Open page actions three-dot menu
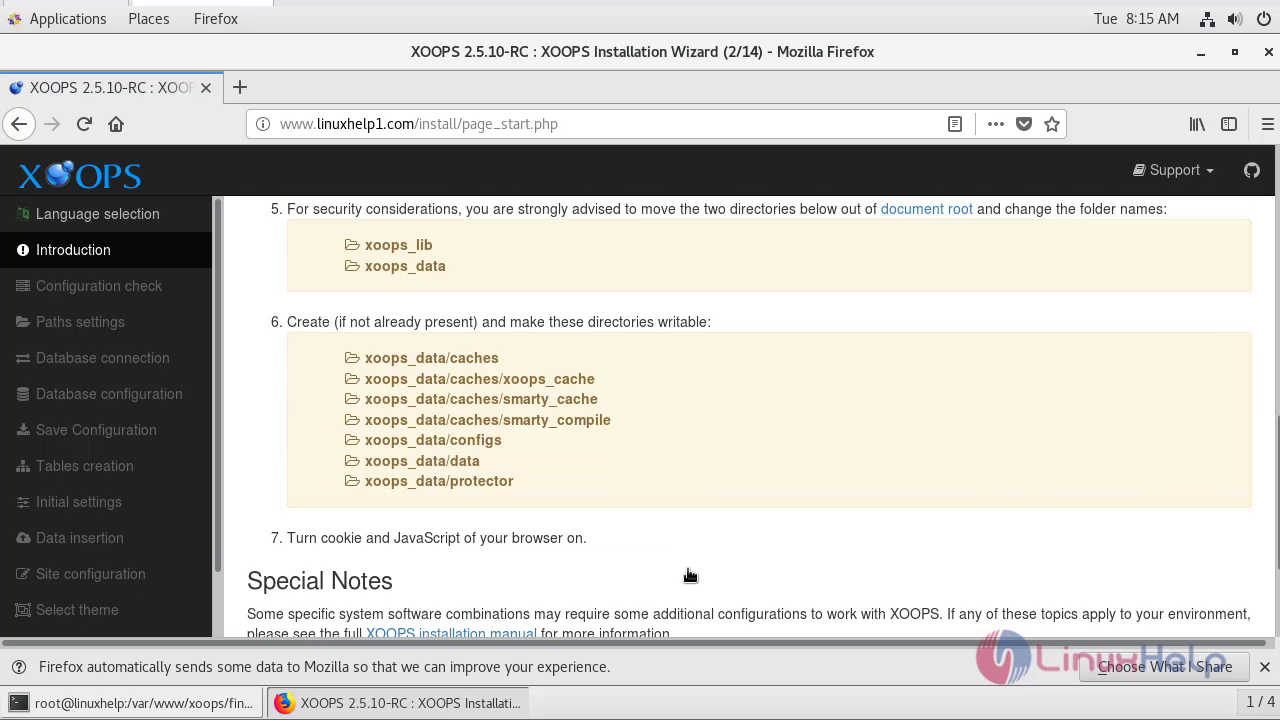The width and height of the screenshot is (1280, 720). (x=995, y=124)
